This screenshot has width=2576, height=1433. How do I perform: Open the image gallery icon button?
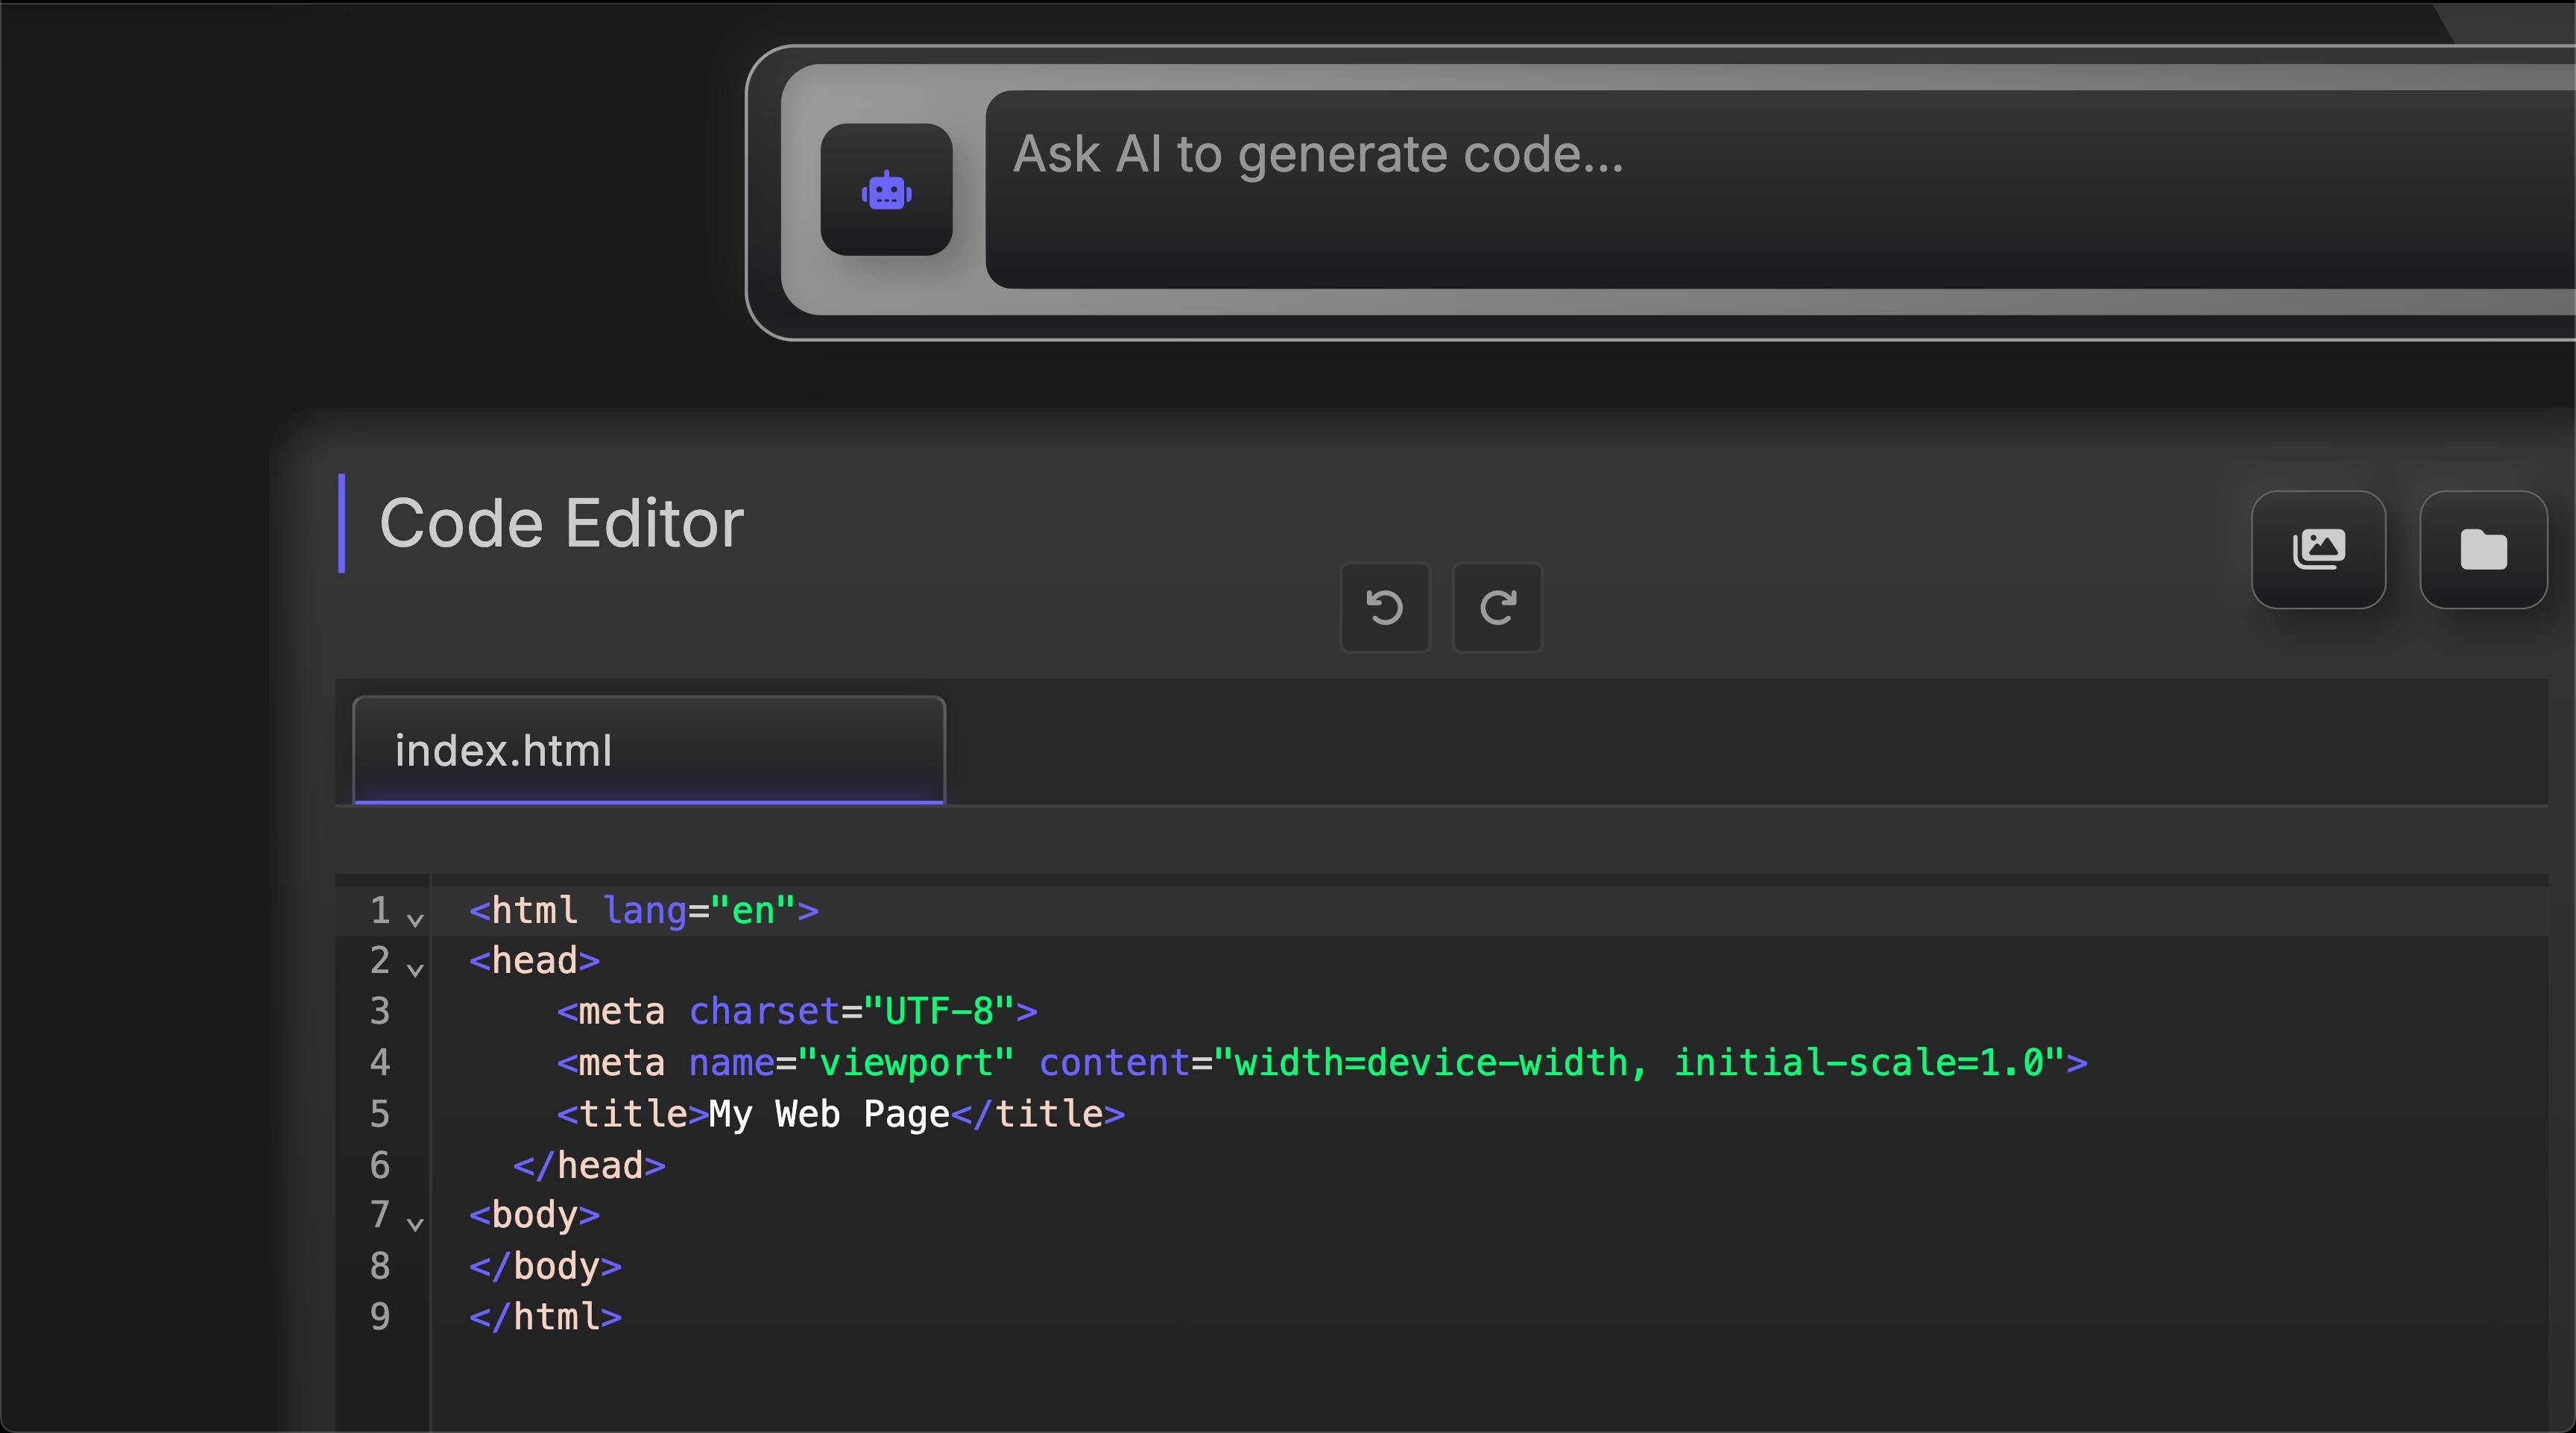pyautogui.click(x=2318, y=549)
